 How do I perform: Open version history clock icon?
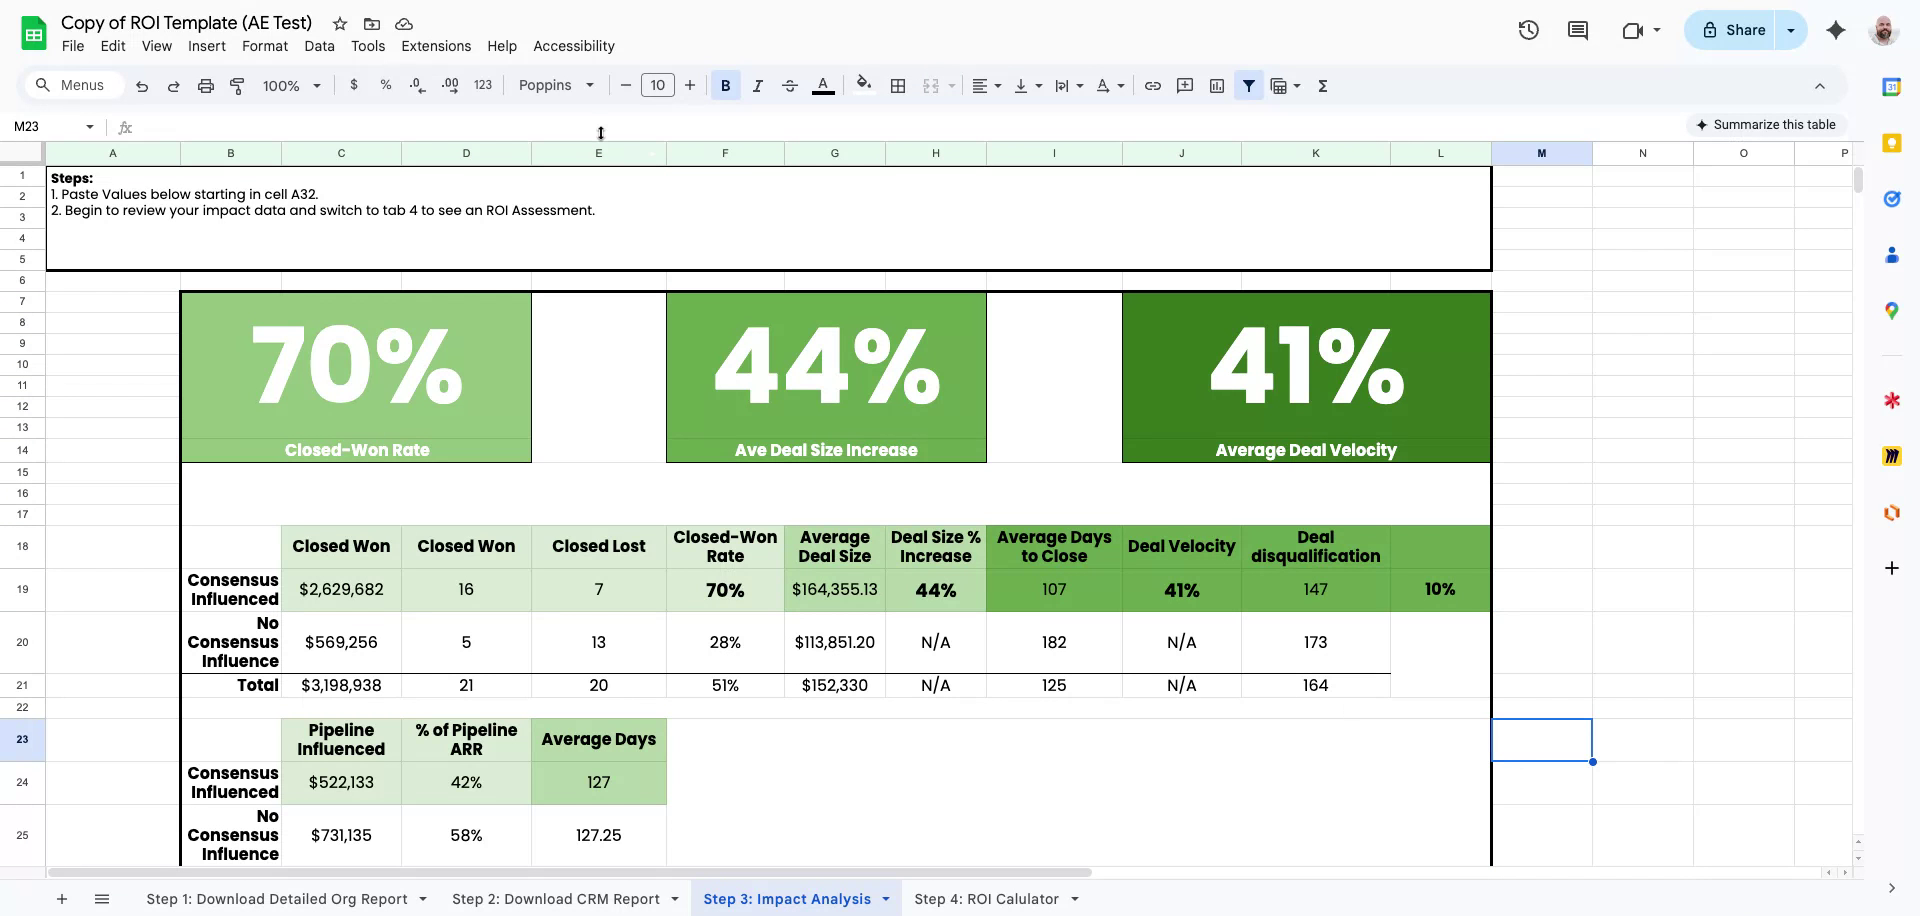1528,30
